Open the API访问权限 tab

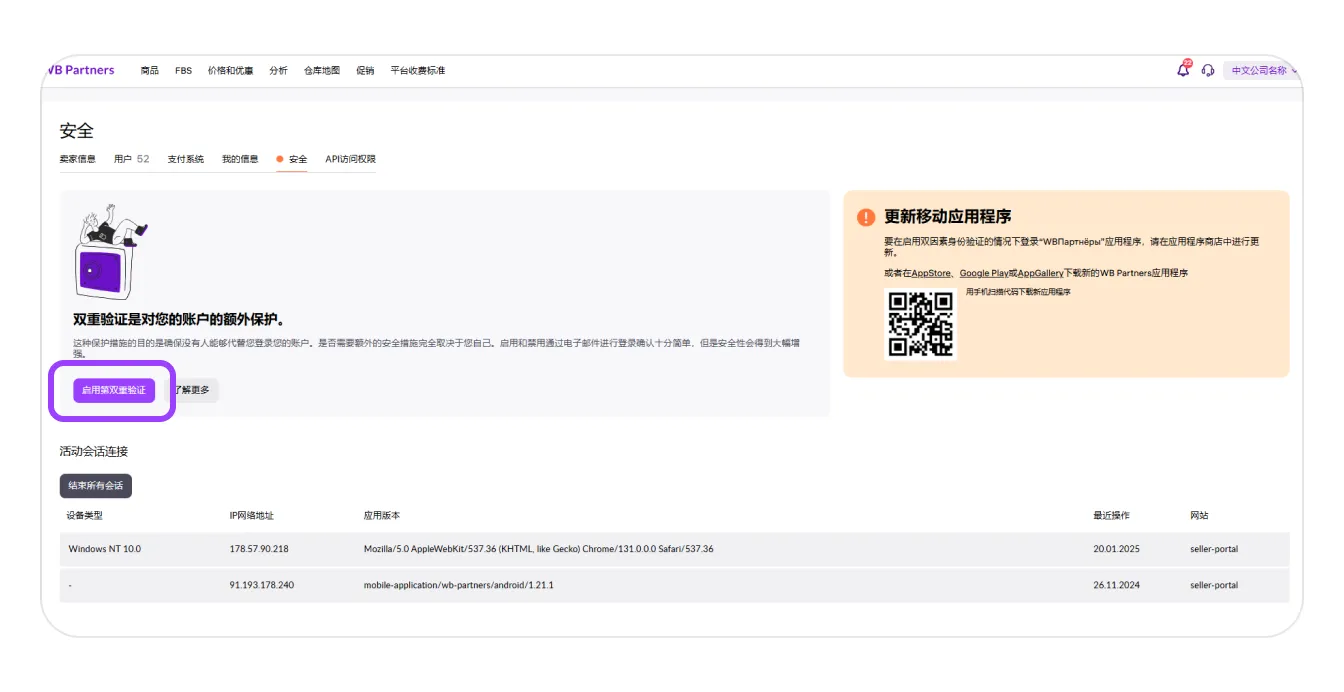click(x=350, y=159)
